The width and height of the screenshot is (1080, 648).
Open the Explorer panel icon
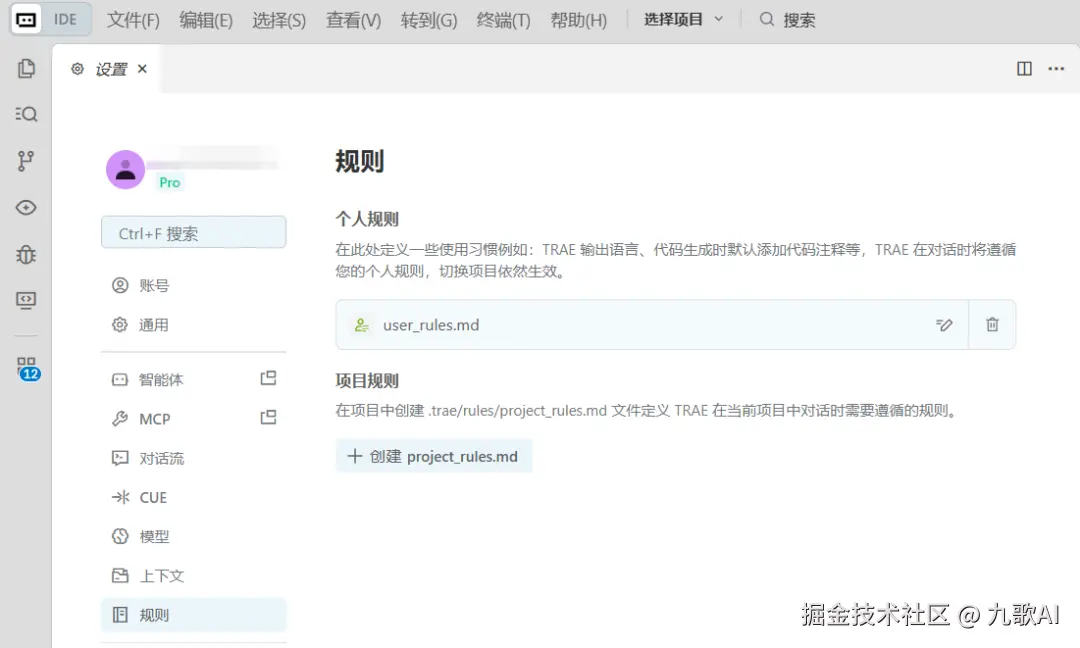pyautogui.click(x=26, y=68)
